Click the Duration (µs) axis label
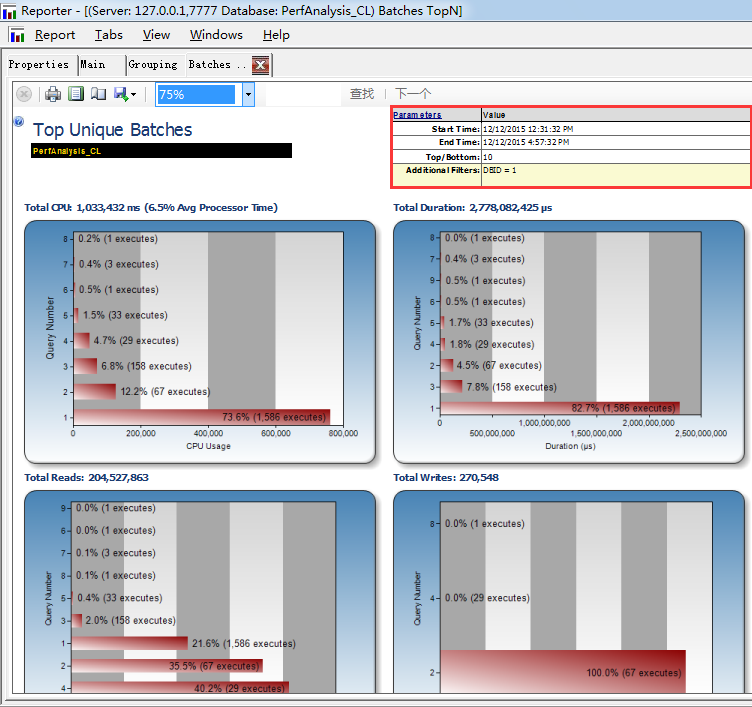The image size is (752, 707). pos(570,446)
